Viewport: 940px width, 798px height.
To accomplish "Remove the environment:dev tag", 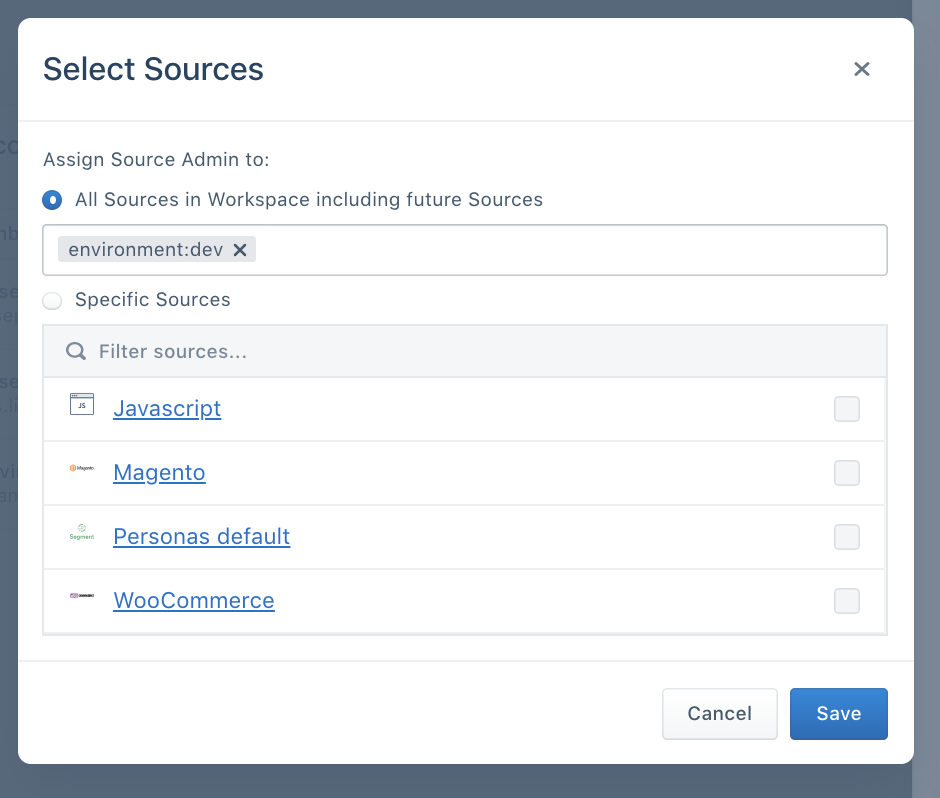I will [x=239, y=249].
